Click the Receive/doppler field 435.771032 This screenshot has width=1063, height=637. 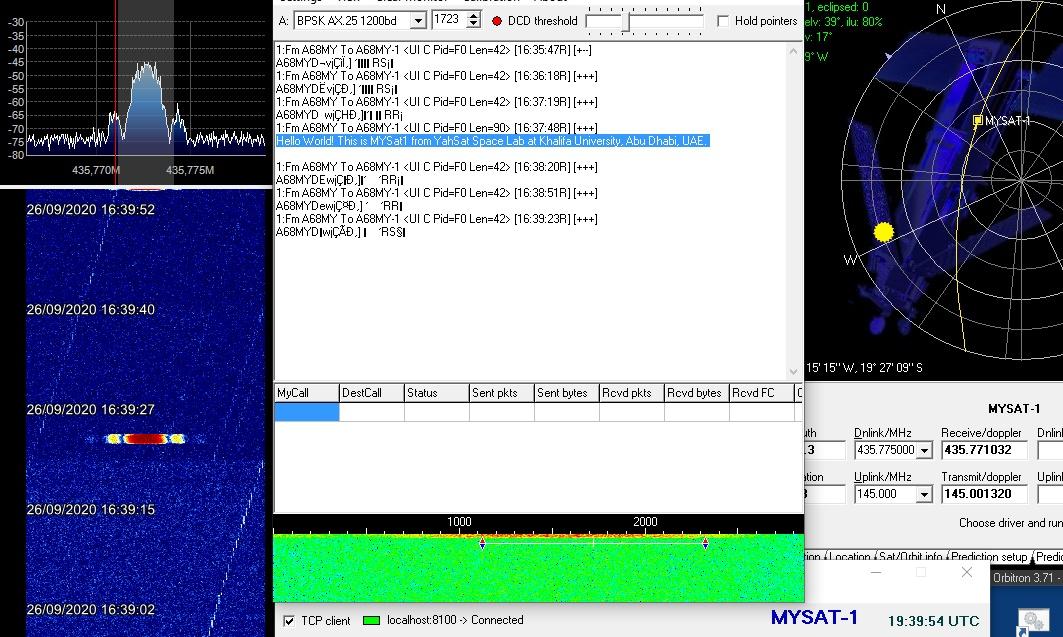click(x=984, y=450)
